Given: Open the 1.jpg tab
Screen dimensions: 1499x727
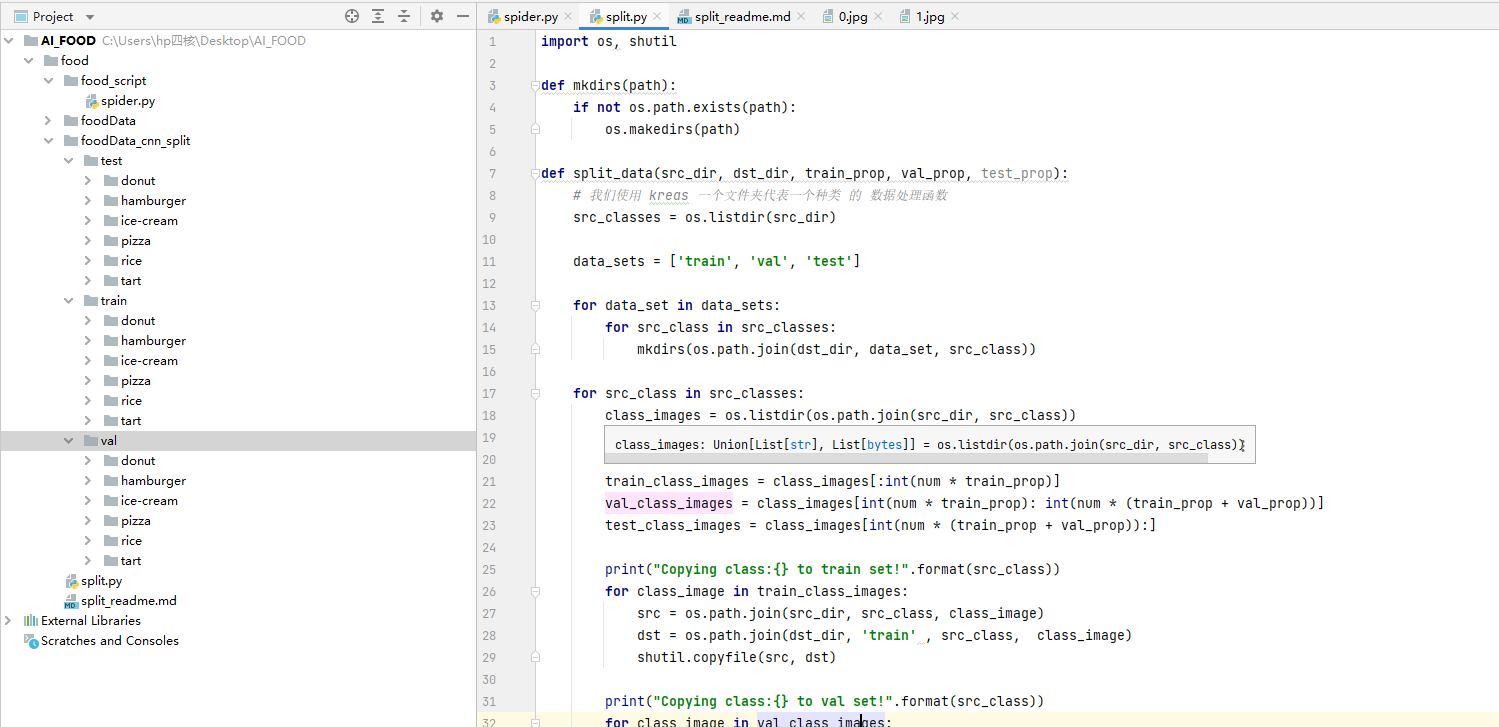Looking at the screenshot, I should click(x=930, y=17).
